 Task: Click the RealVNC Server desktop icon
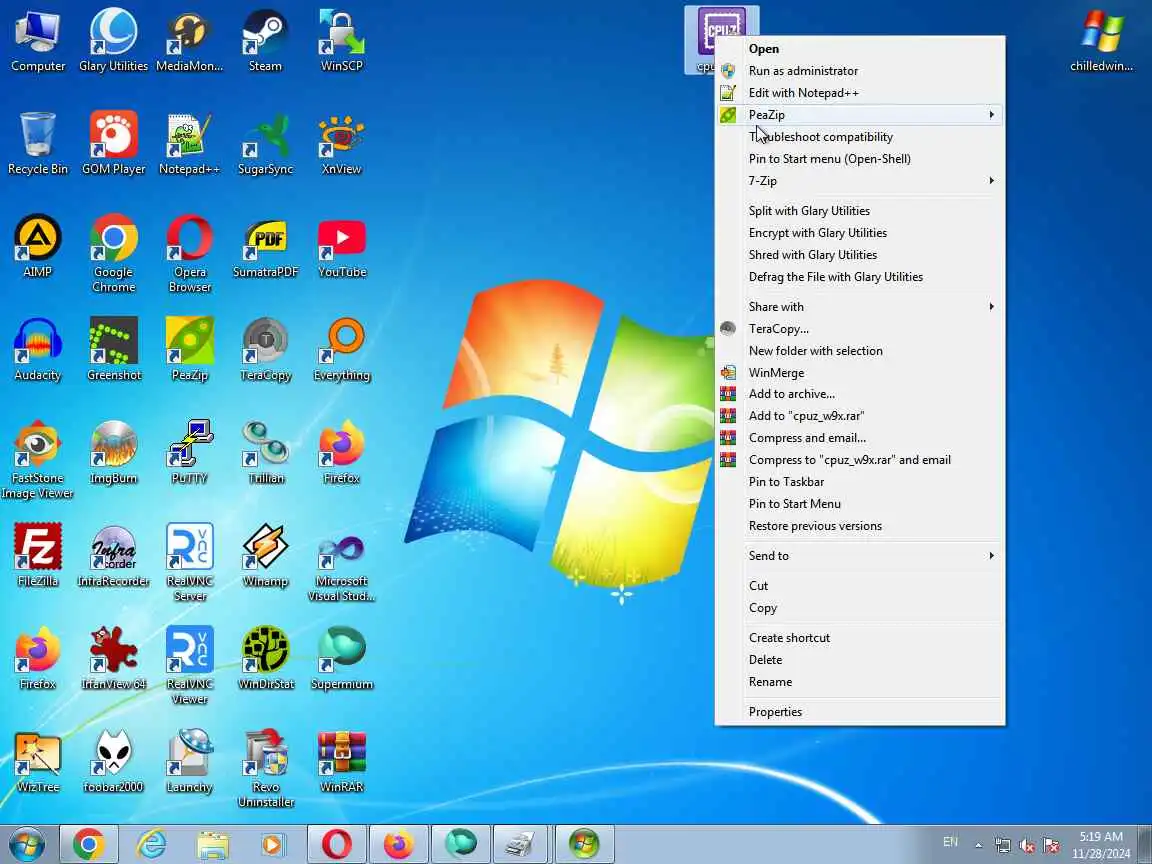(x=190, y=562)
